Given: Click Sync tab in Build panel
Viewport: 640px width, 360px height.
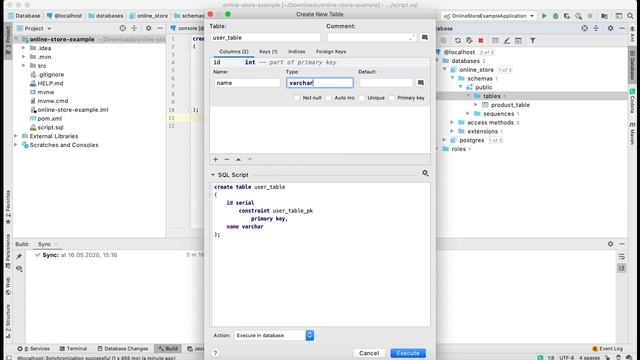Looking at the screenshot, I should [44, 244].
